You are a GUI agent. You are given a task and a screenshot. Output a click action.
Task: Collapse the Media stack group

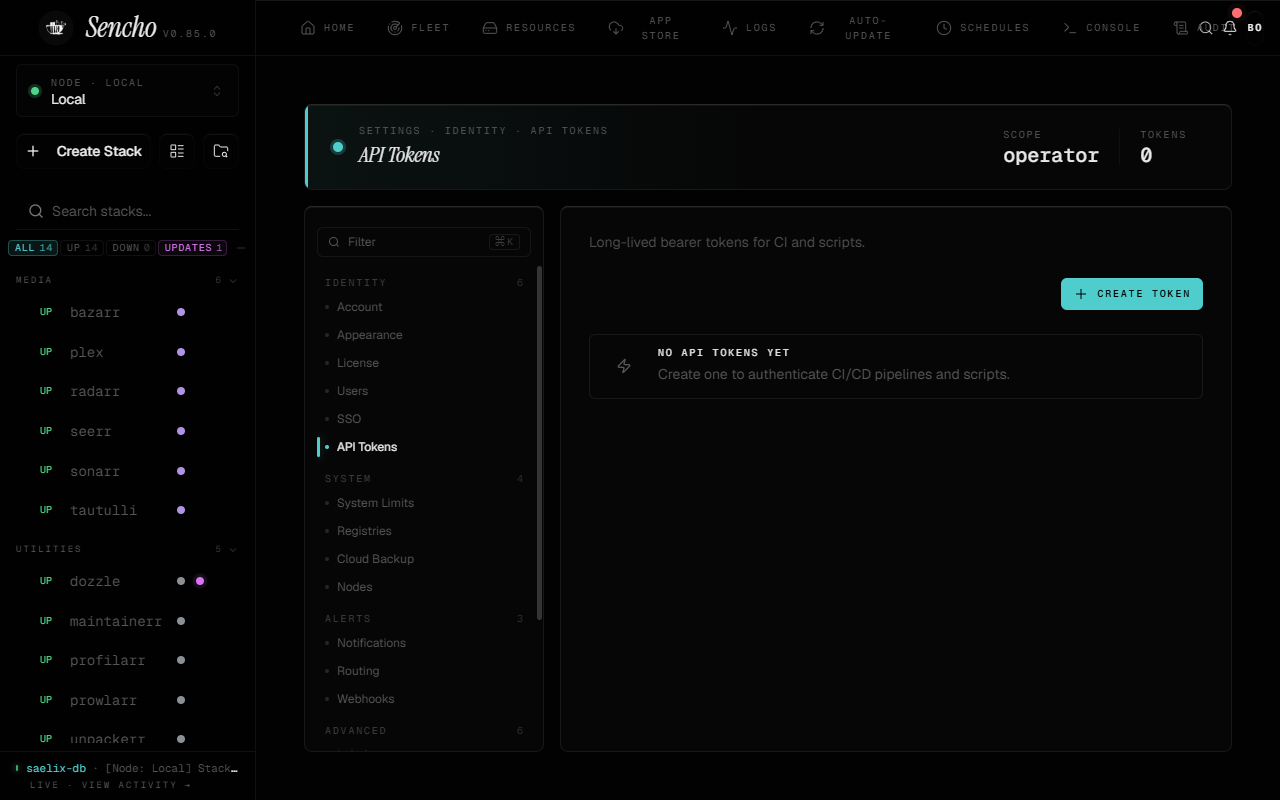coord(127,280)
